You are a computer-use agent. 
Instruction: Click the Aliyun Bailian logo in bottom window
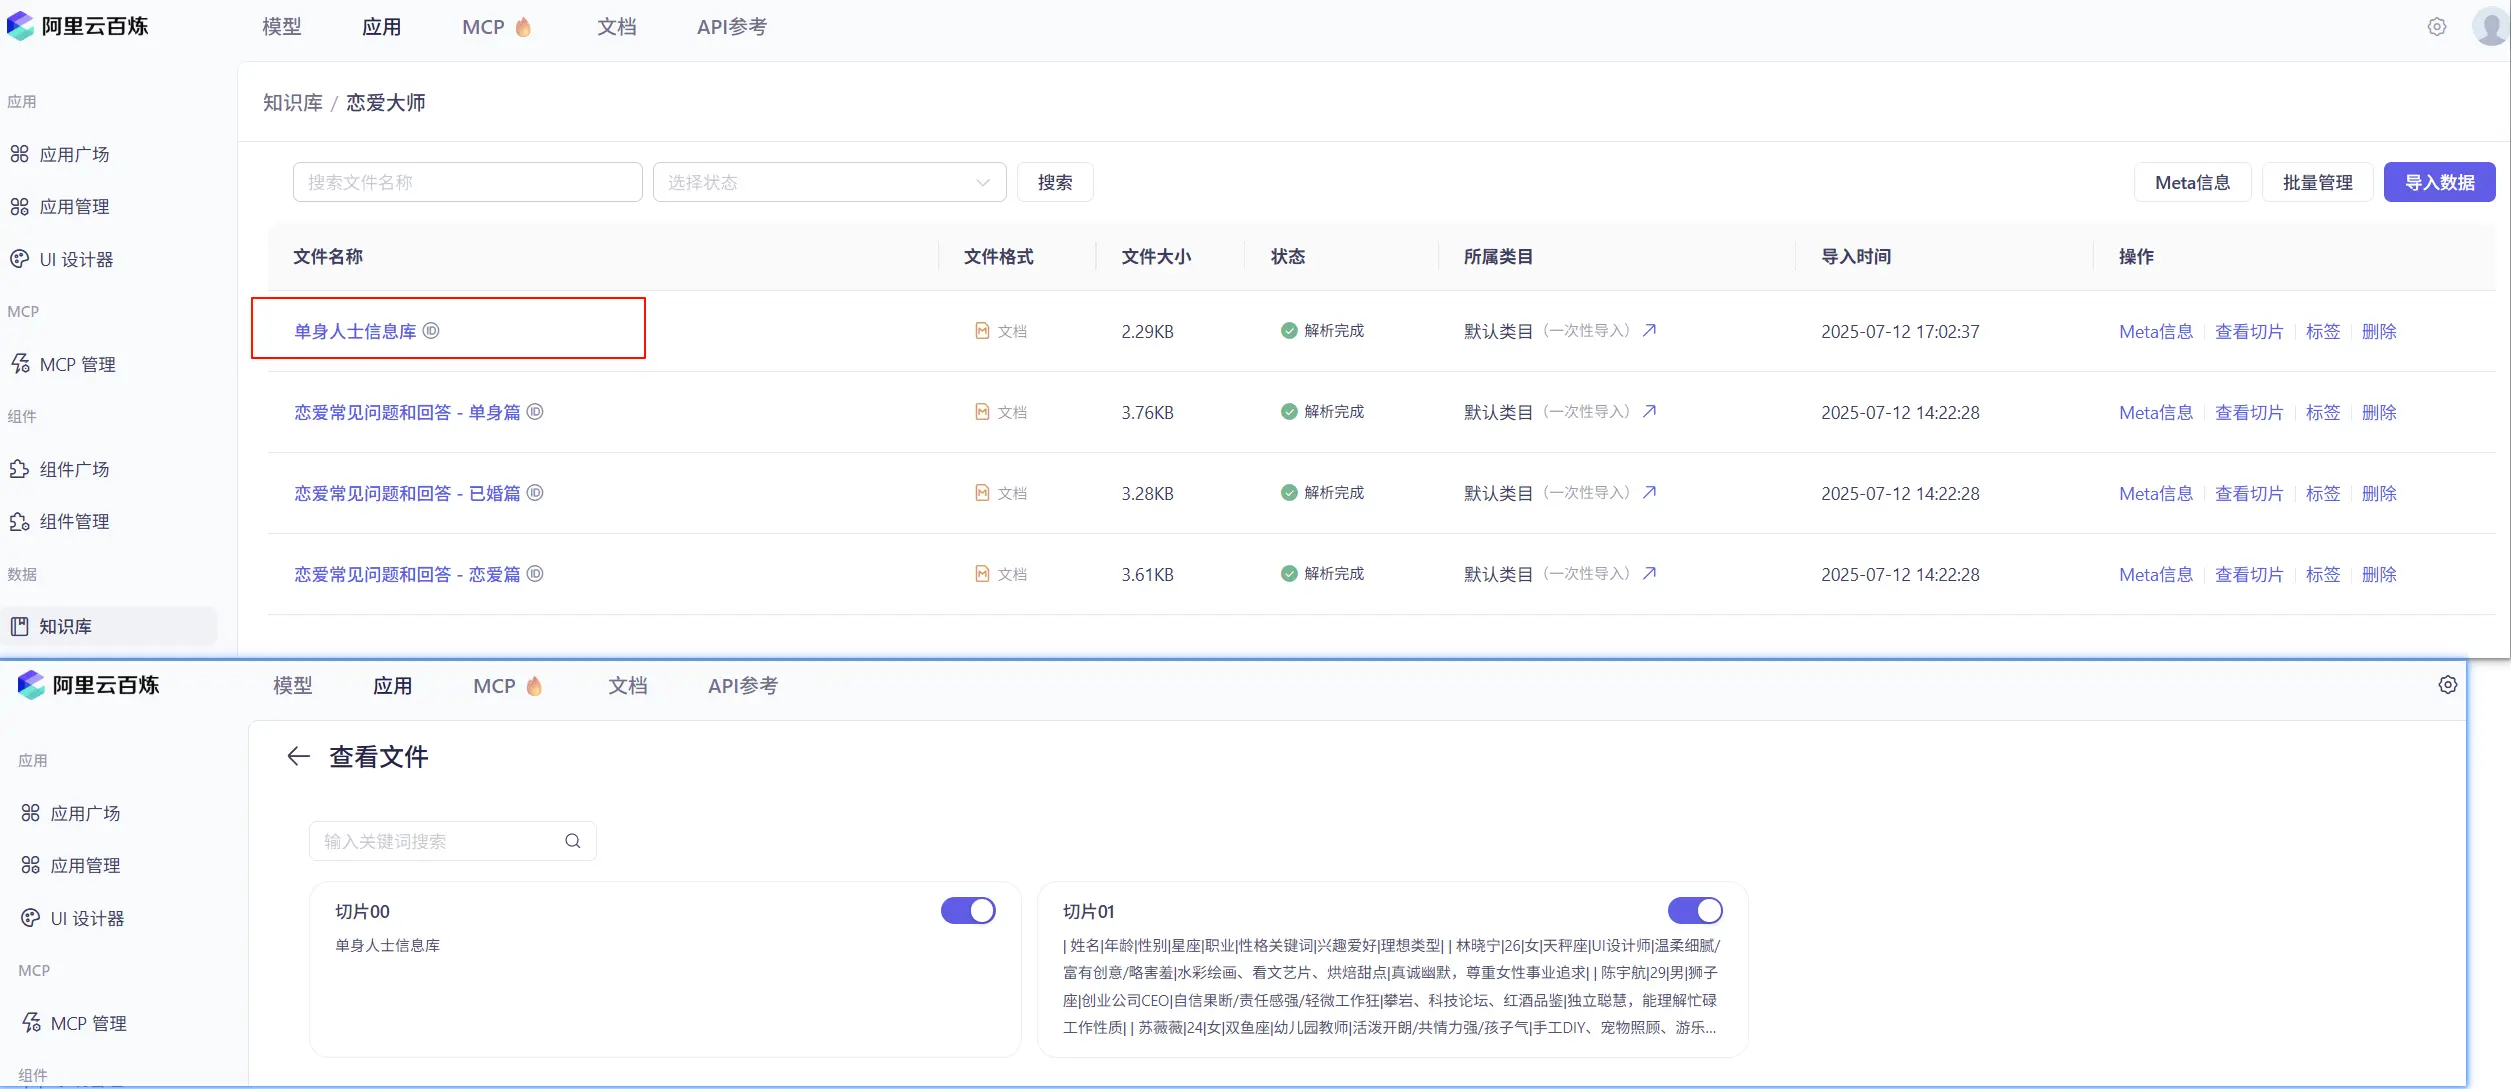point(88,685)
